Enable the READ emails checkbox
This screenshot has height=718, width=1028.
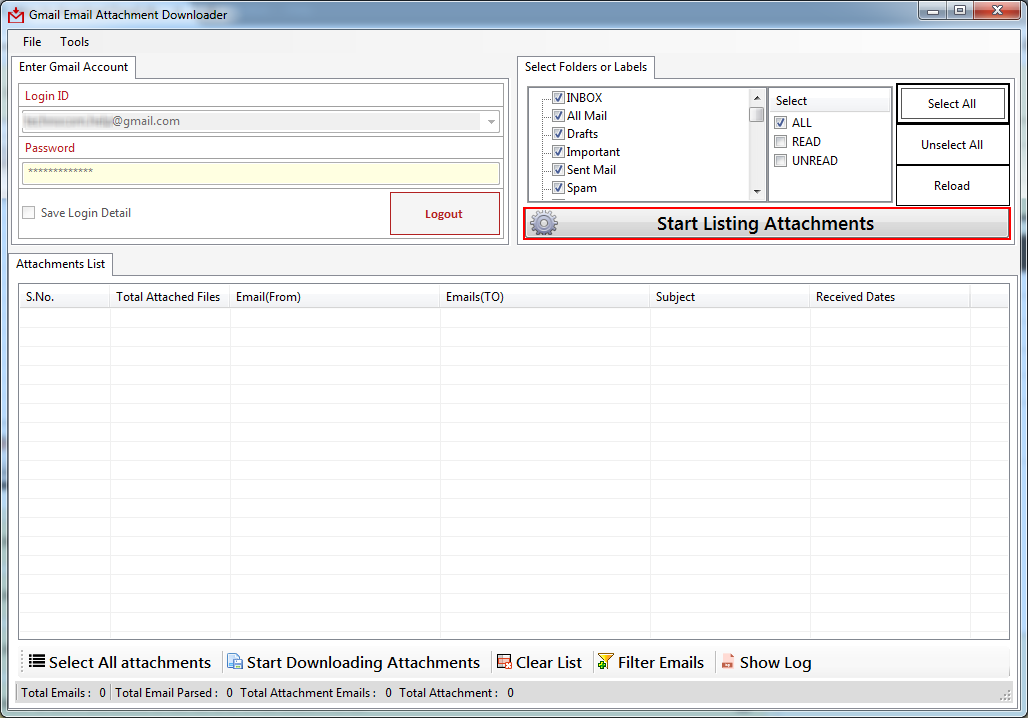pos(781,142)
